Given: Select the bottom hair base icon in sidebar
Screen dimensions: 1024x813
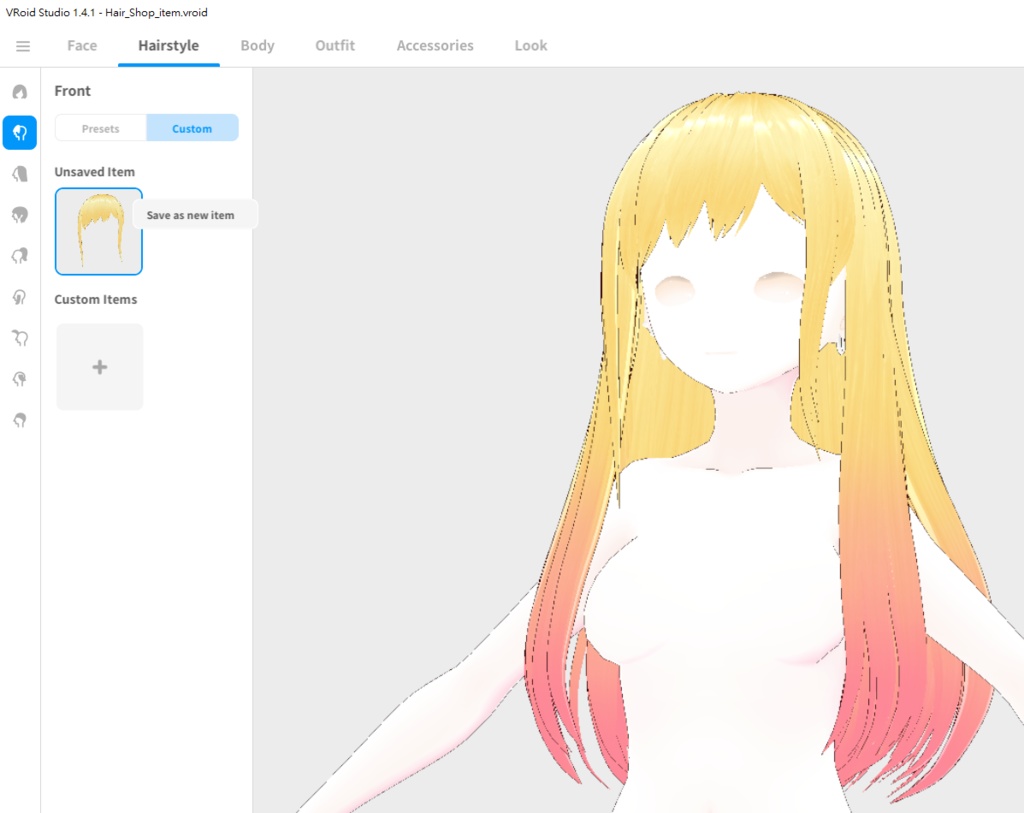Looking at the screenshot, I should [x=20, y=420].
